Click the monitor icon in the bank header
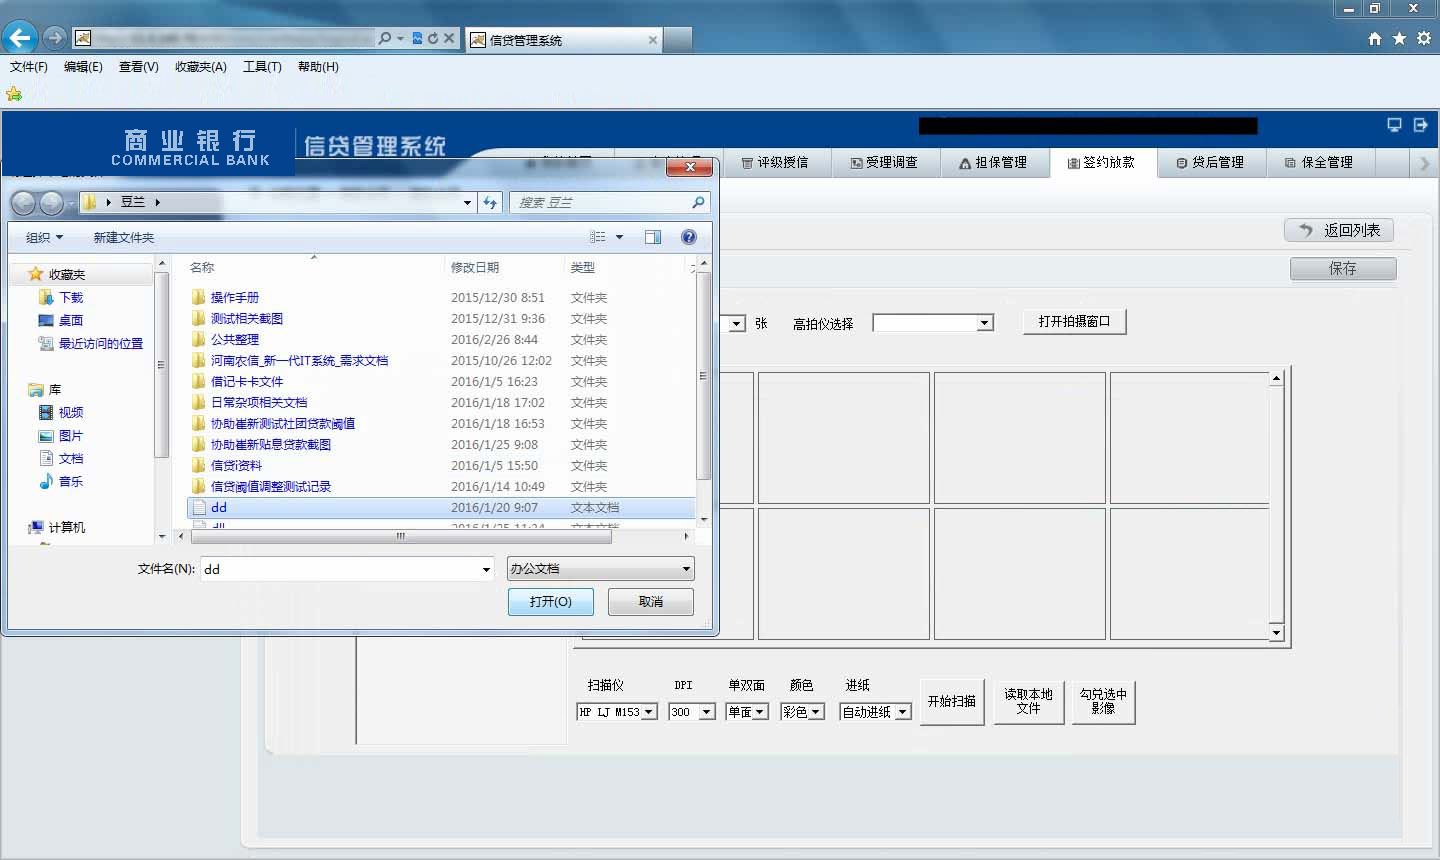Image resolution: width=1440 pixels, height=860 pixels. coord(1394,125)
